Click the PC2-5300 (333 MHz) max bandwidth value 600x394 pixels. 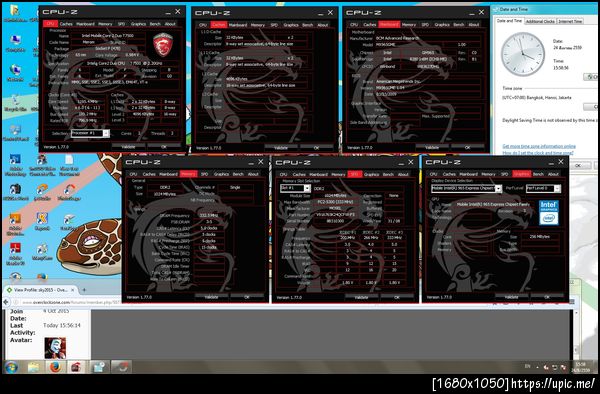click(x=335, y=202)
